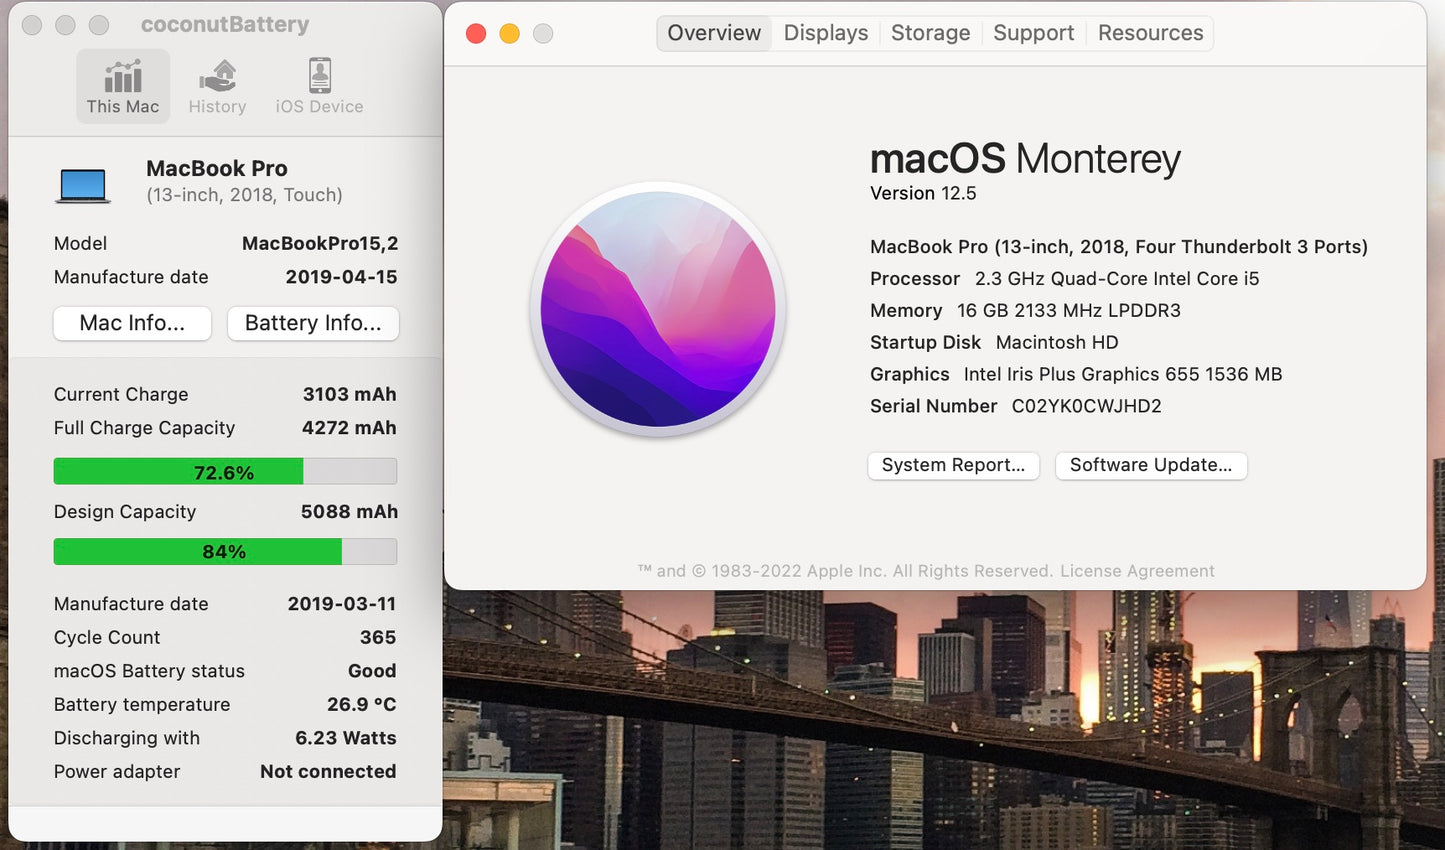This screenshot has height=850, width=1445.
Task: Go to the Storage tab
Action: pyautogui.click(x=930, y=33)
